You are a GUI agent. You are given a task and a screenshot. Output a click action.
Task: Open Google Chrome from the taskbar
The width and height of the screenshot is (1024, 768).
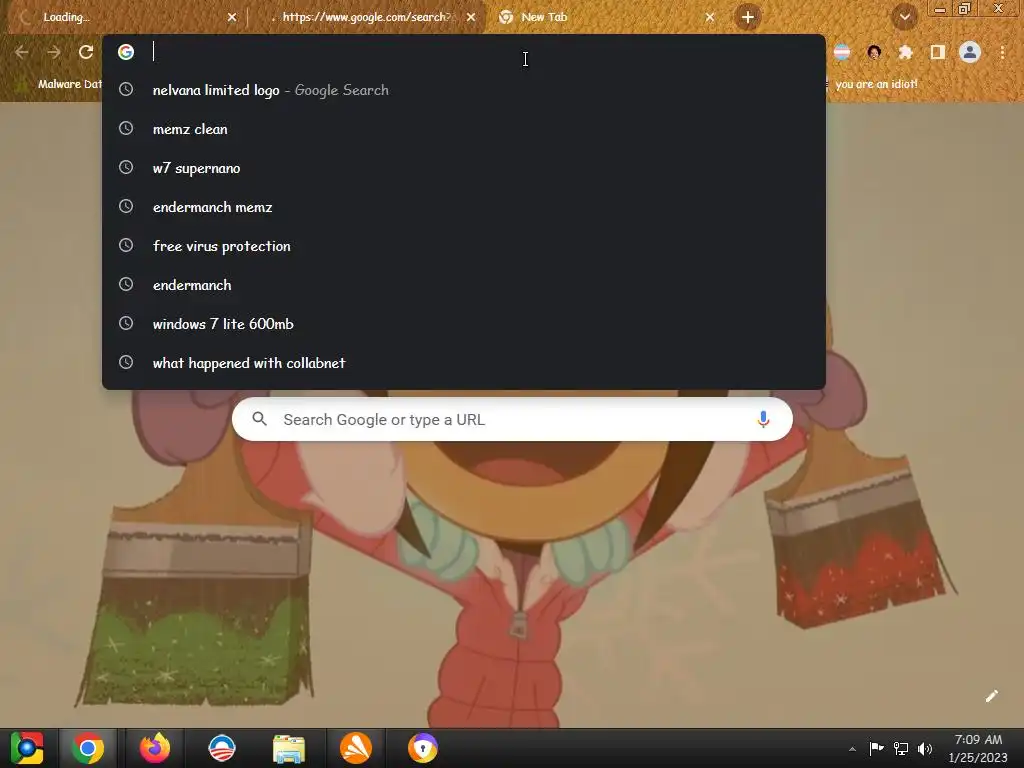coord(88,748)
